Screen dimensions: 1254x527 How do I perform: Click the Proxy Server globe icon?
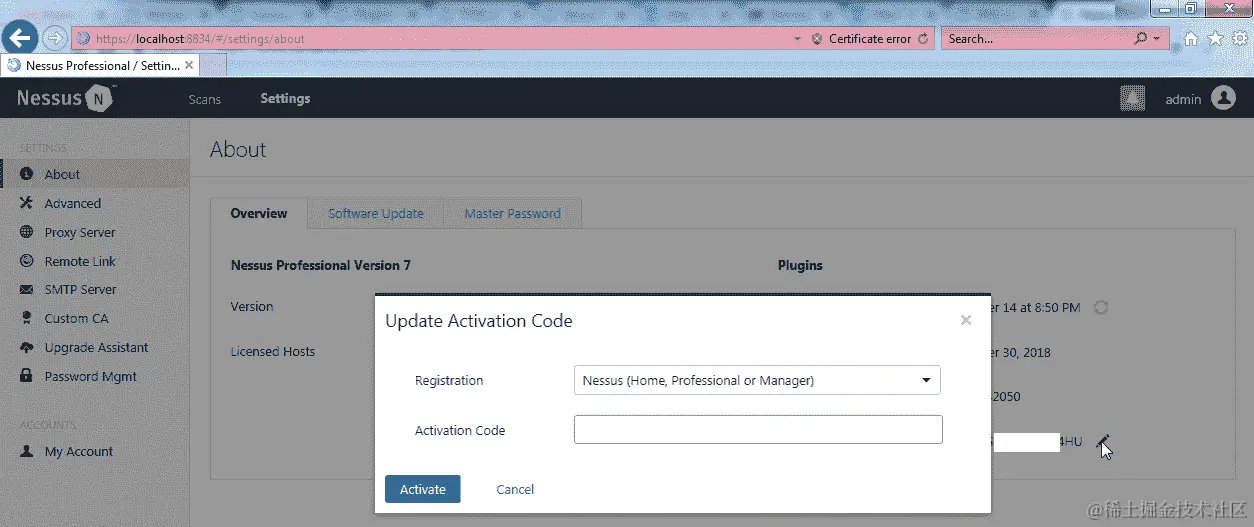pyautogui.click(x=27, y=232)
